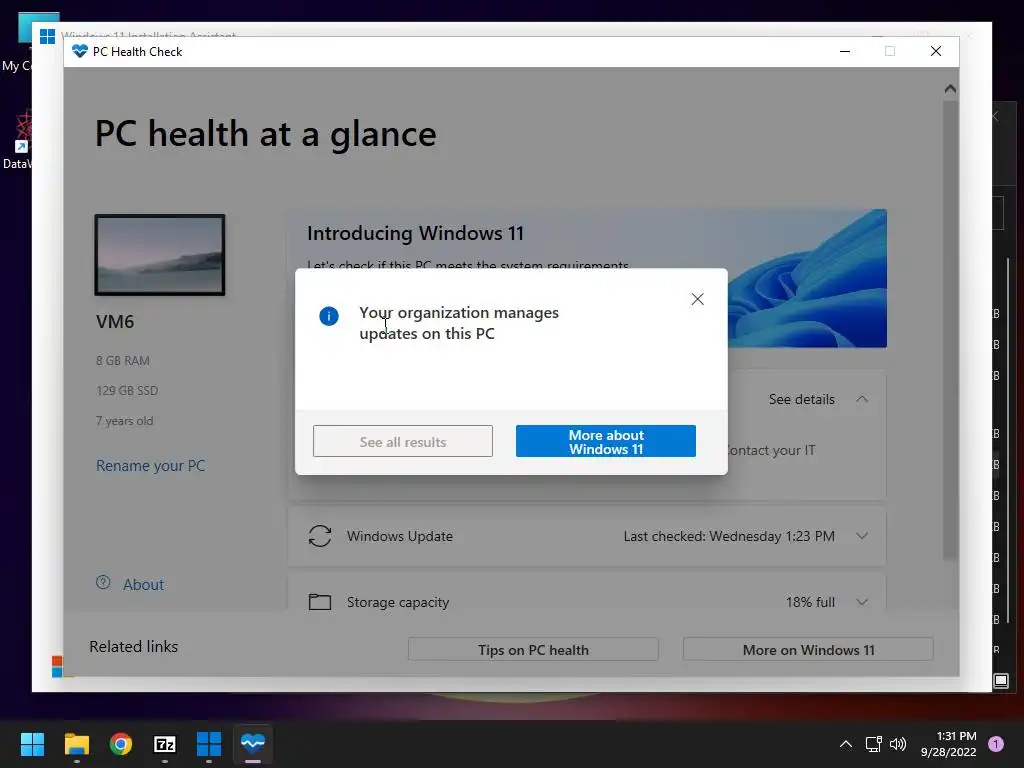Click the volume speaker tray icon
1024x768 pixels.
899,744
